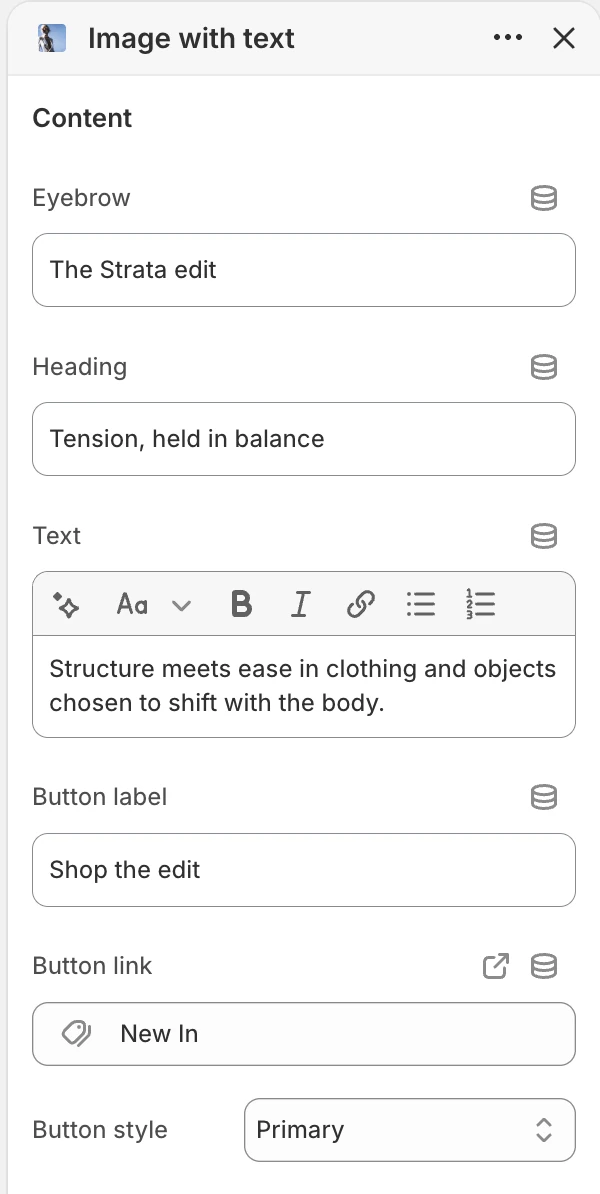
Task: Click the "Image with text" panel title
Action: pyautogui.click(x=191, y=38)
